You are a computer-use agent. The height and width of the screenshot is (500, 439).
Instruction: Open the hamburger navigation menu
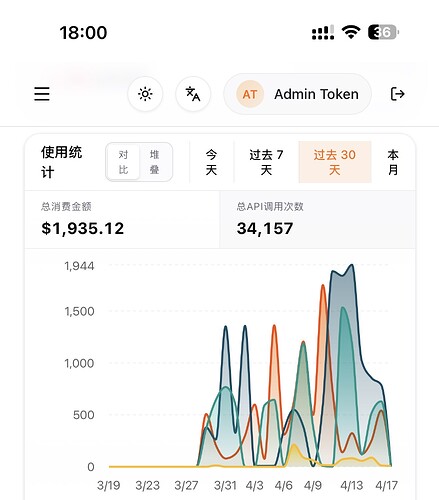42,94
